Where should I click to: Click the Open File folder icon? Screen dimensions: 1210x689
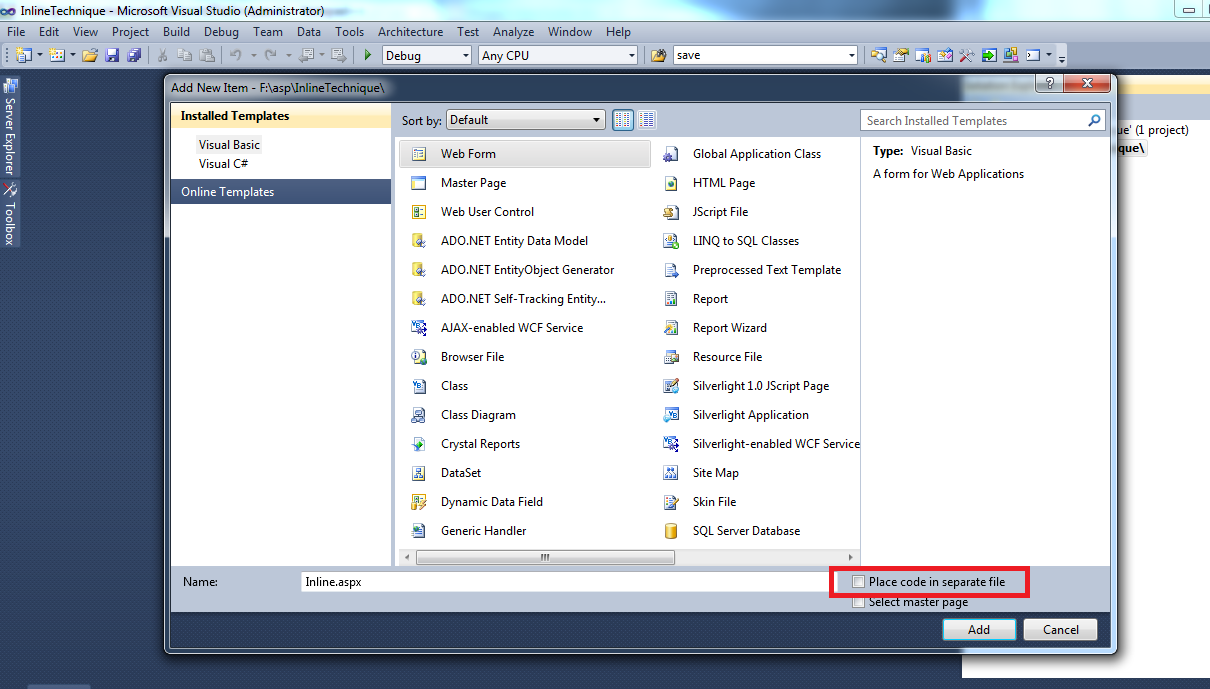[x=90, y=55]
